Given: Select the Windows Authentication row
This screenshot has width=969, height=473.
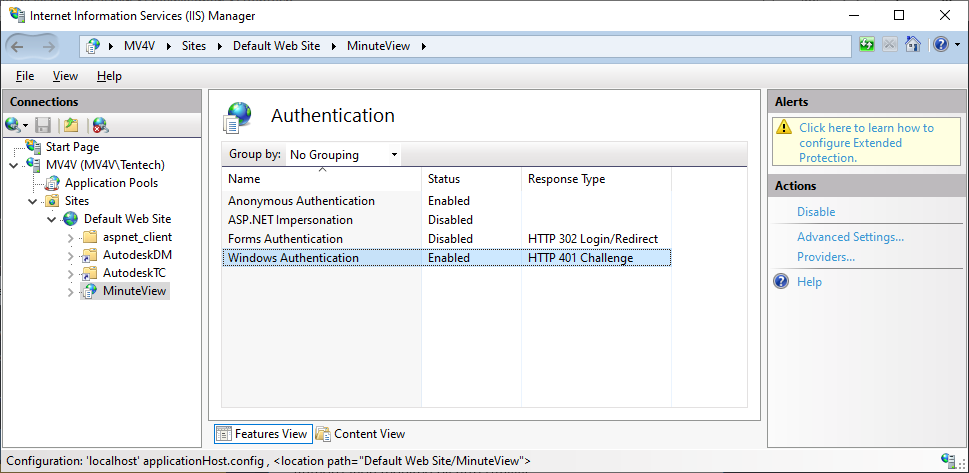Looking at the screenshot, I should (x=446, y=258).
